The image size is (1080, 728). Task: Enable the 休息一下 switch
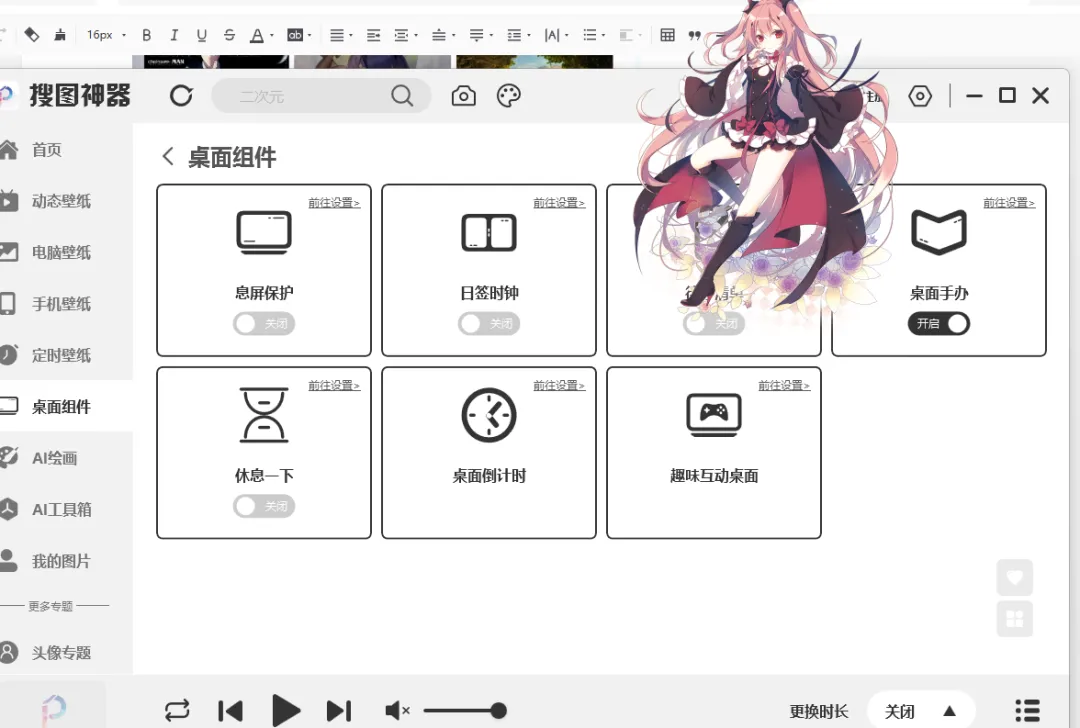pos(264,506)
